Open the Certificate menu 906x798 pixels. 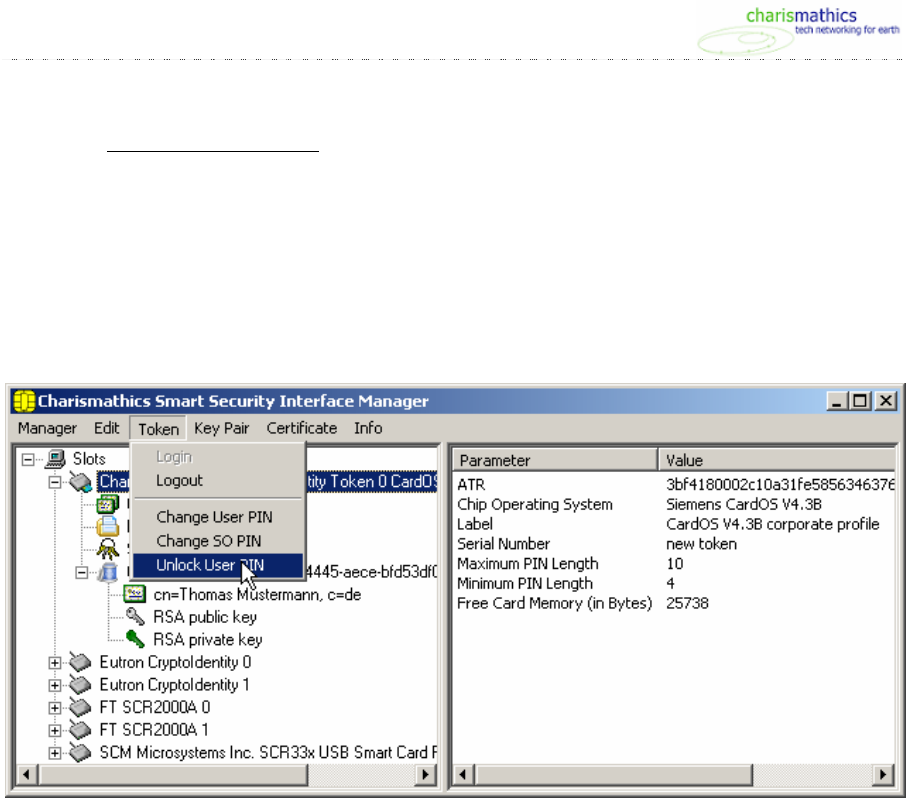pyautogui.click(x=302, y=428)
